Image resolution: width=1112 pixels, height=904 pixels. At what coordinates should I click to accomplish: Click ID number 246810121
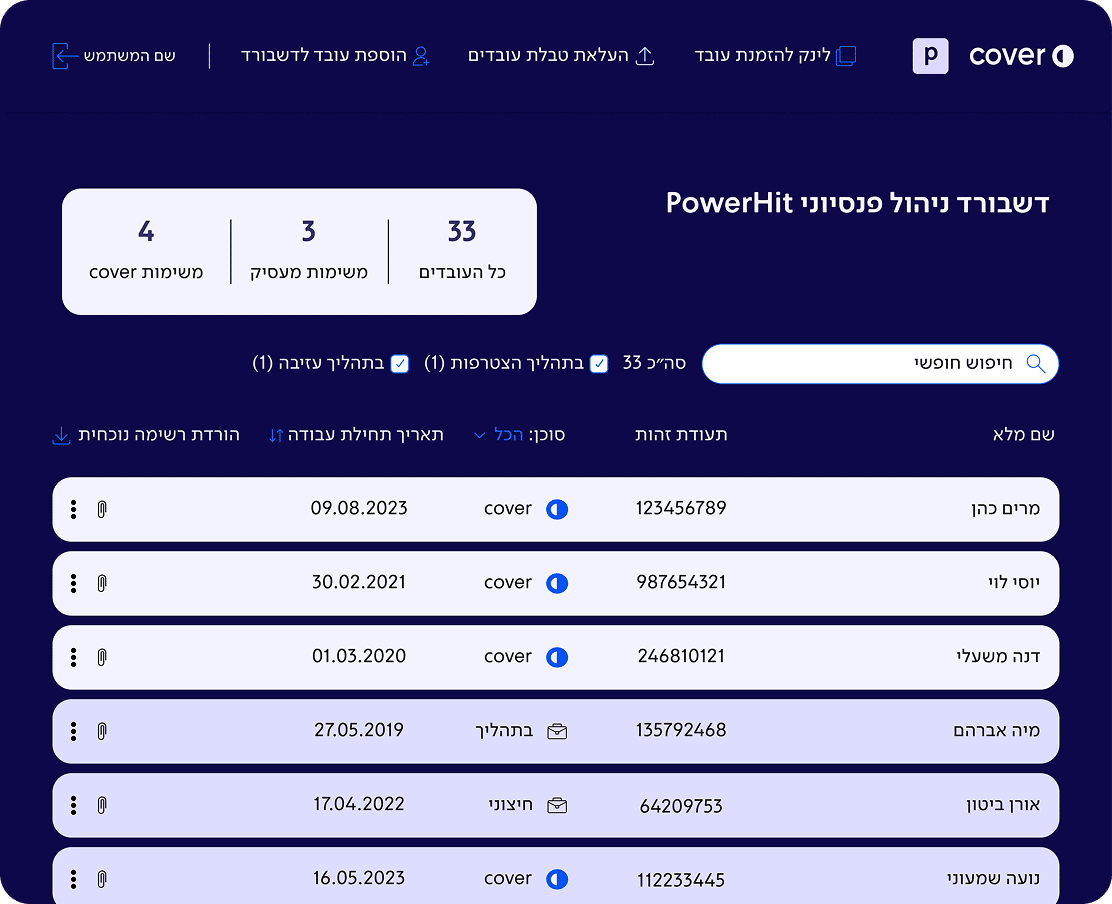click(682, 657)
